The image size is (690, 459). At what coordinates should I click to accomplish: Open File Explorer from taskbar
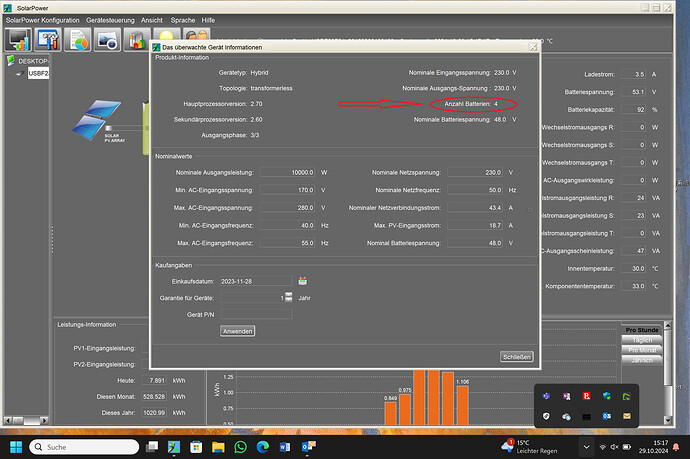pos(218,447)
